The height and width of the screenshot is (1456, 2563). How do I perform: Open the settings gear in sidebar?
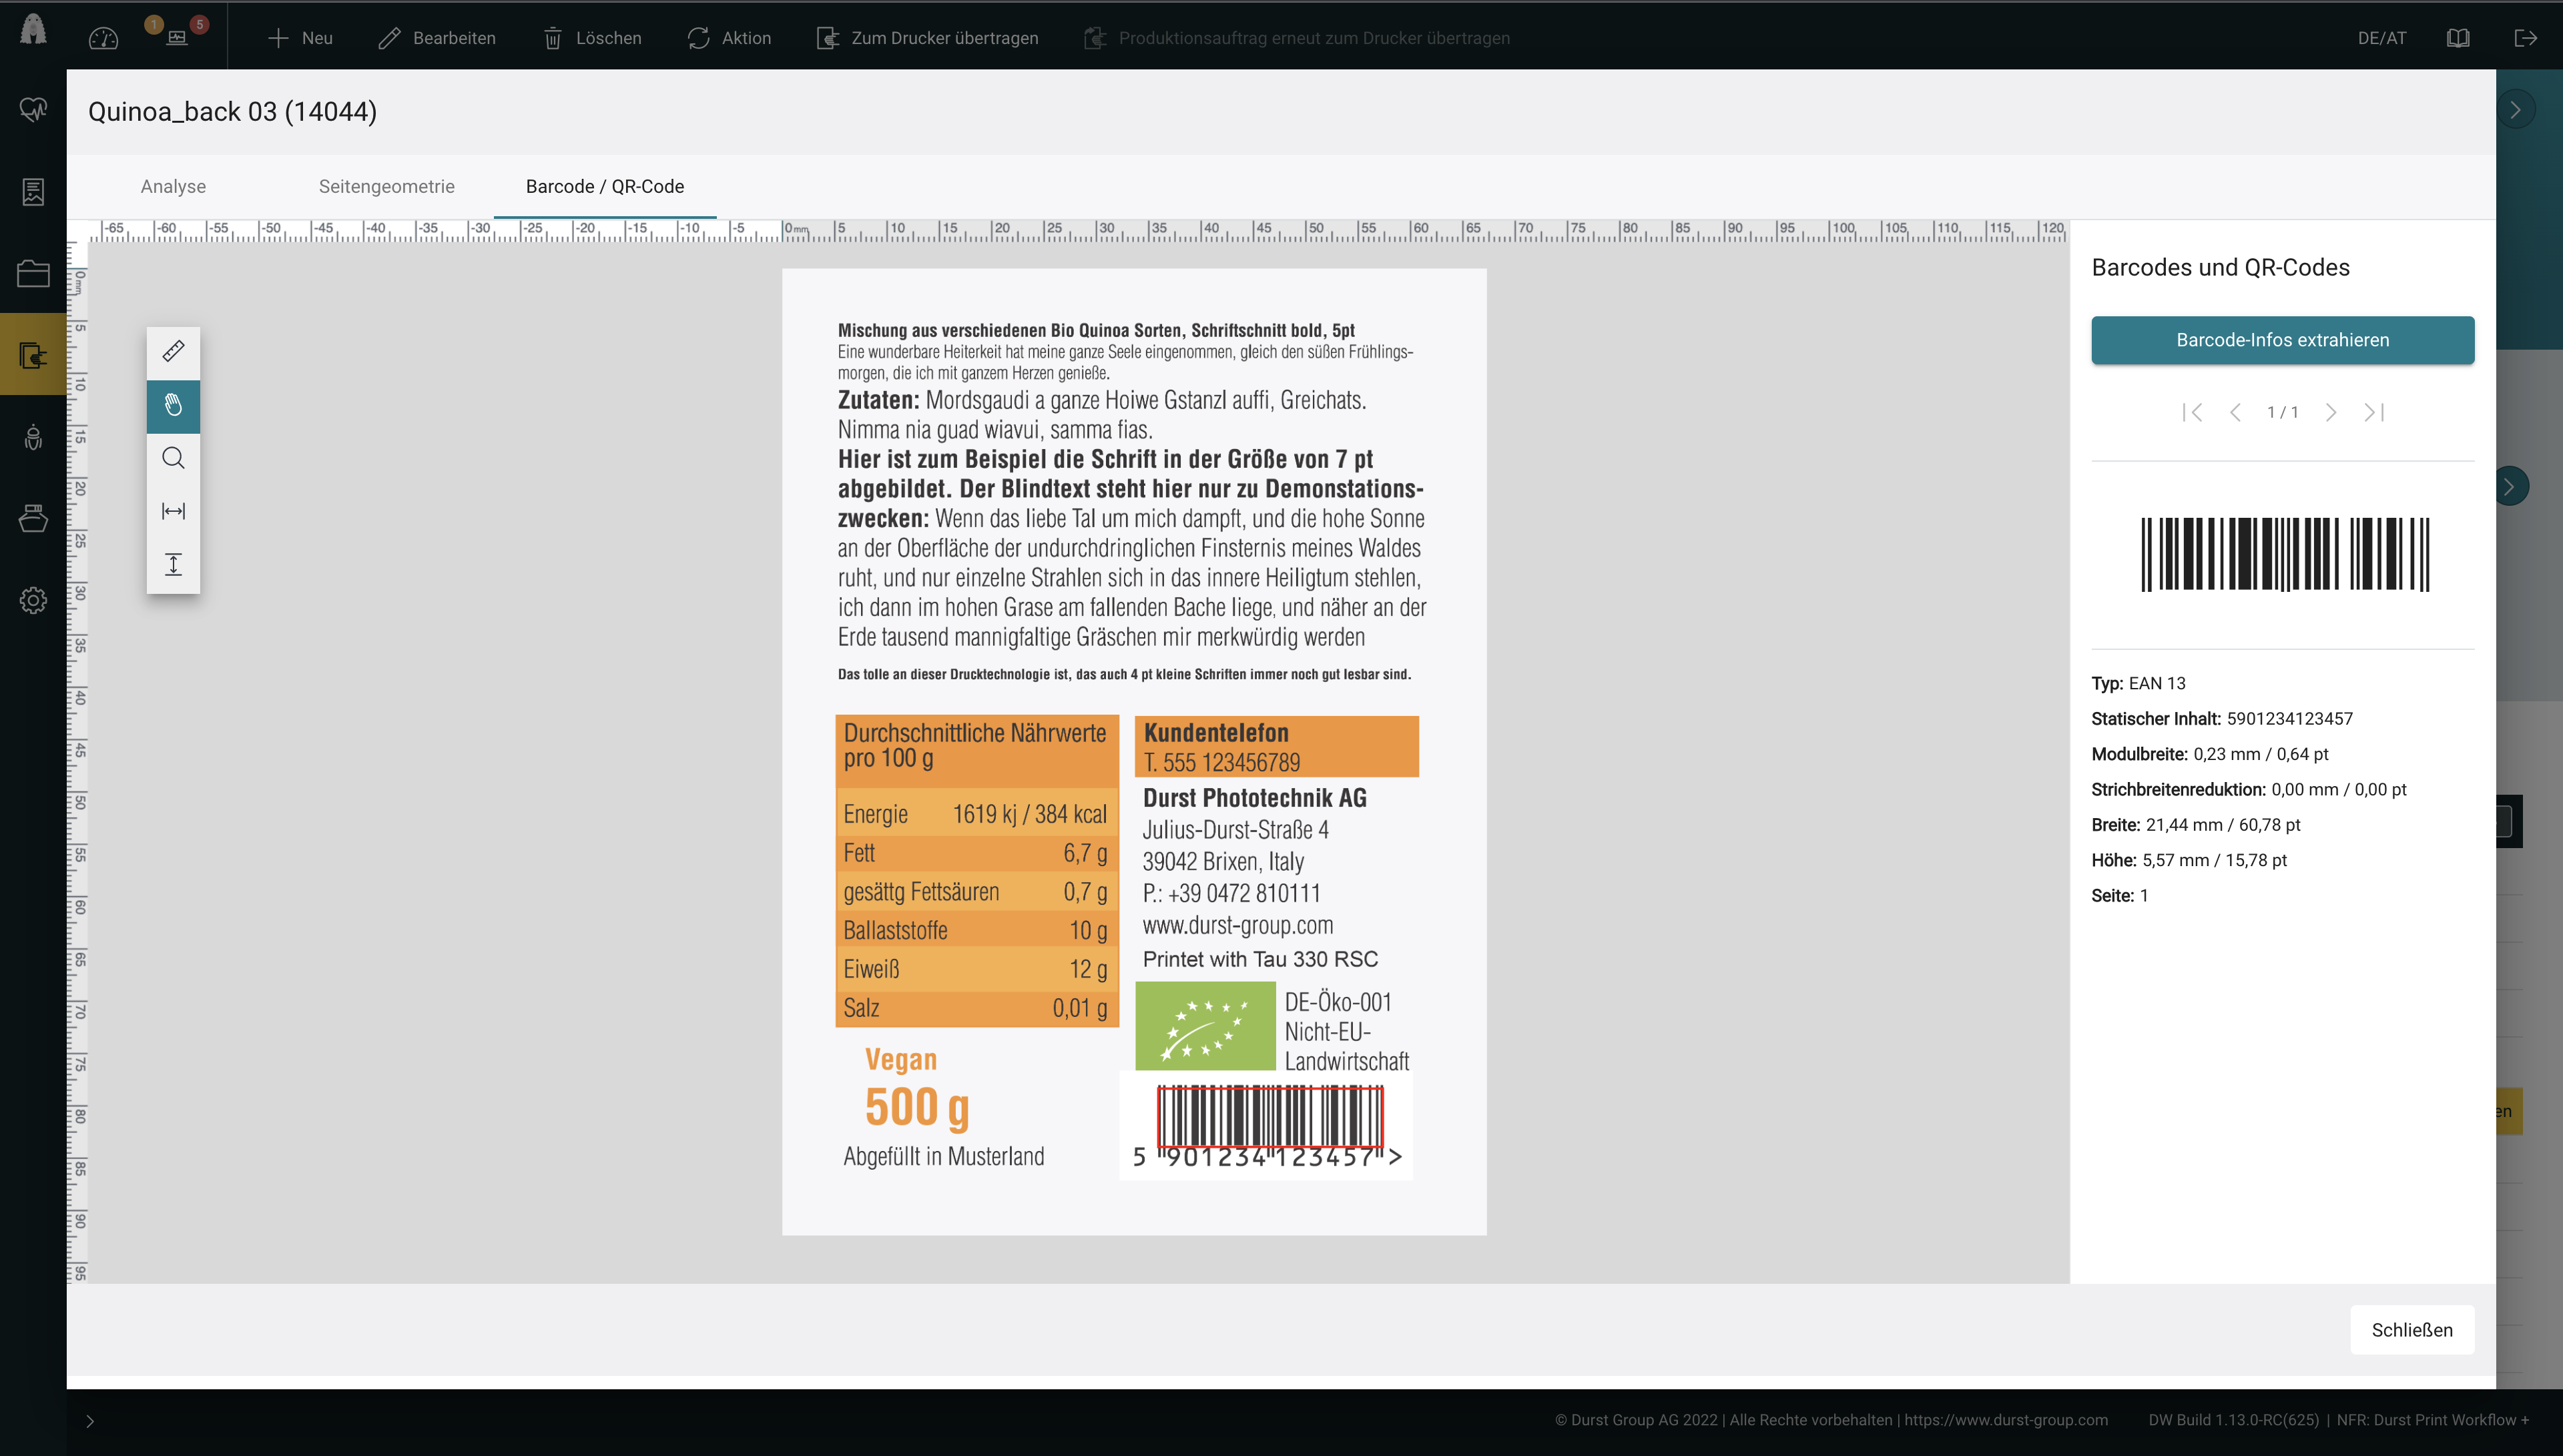point(33,600)
